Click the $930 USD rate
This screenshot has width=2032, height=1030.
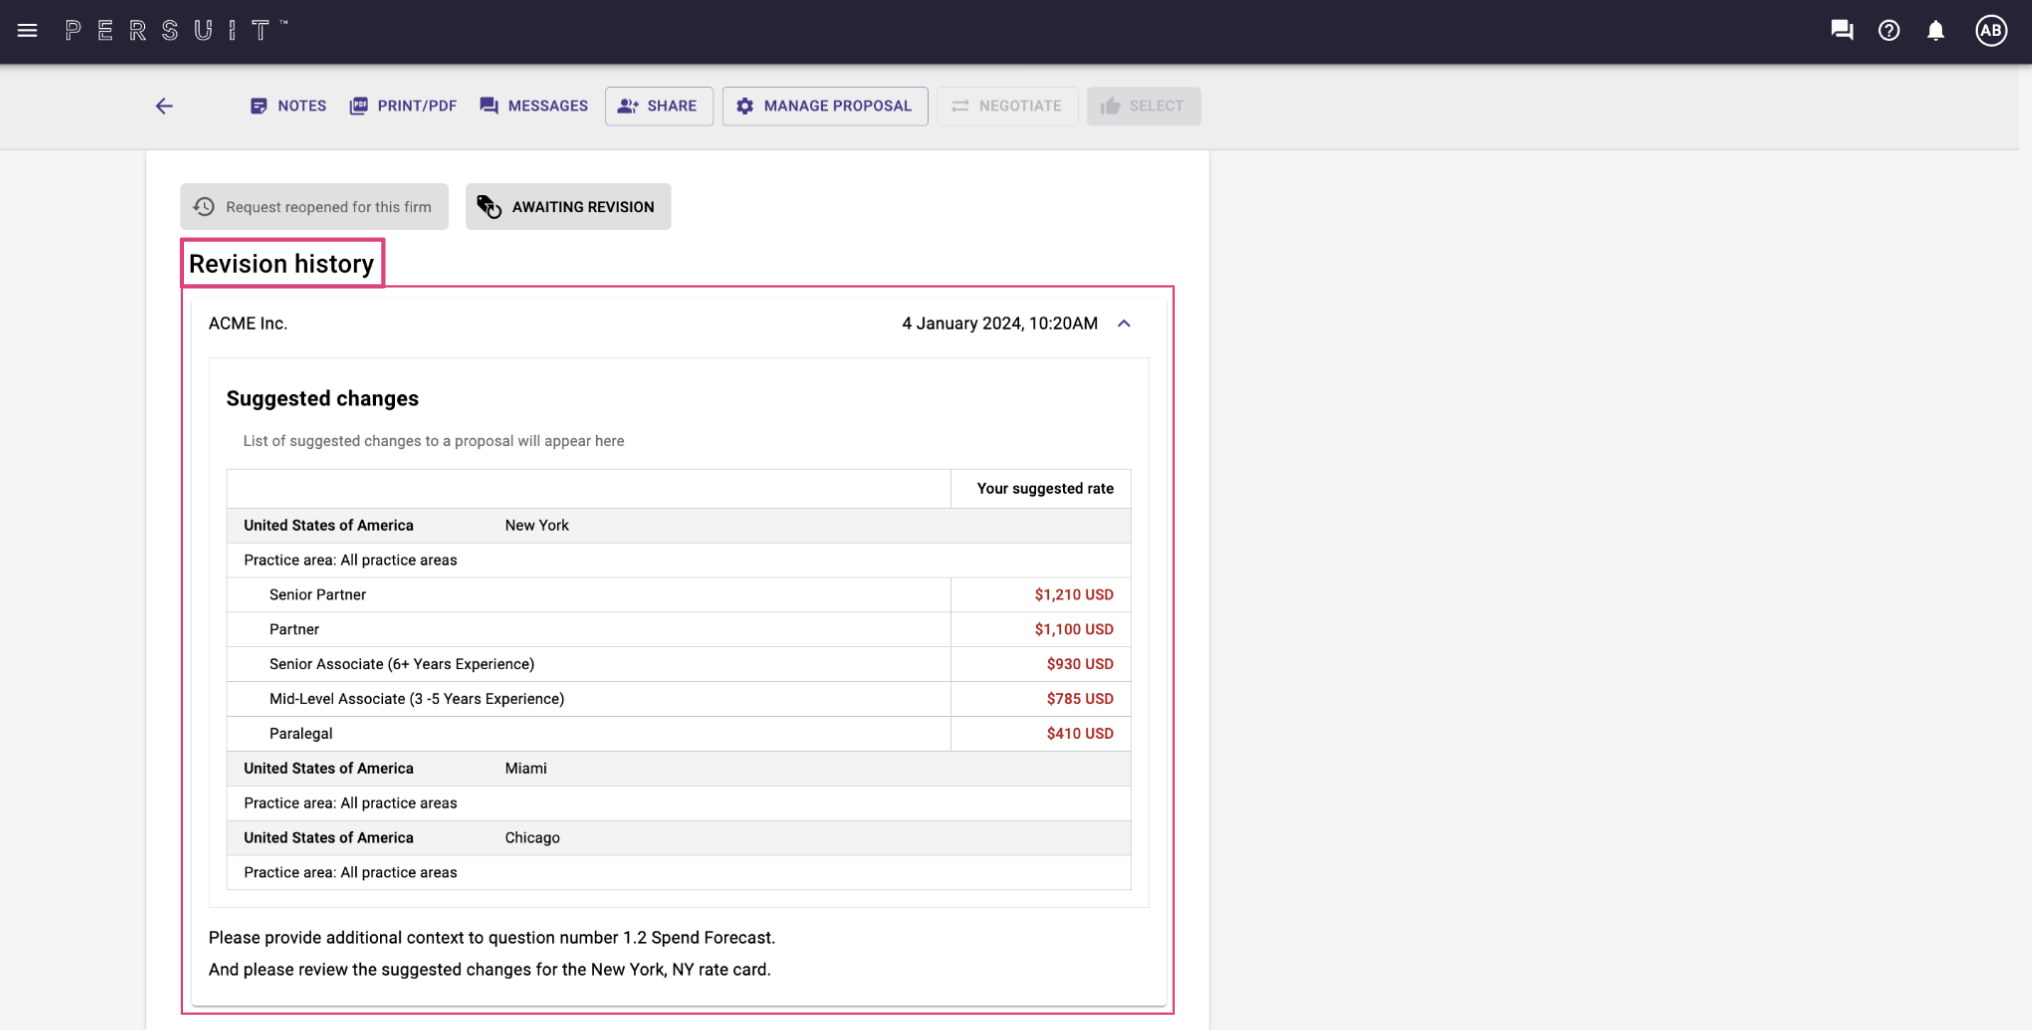(x=1080, y=665)
